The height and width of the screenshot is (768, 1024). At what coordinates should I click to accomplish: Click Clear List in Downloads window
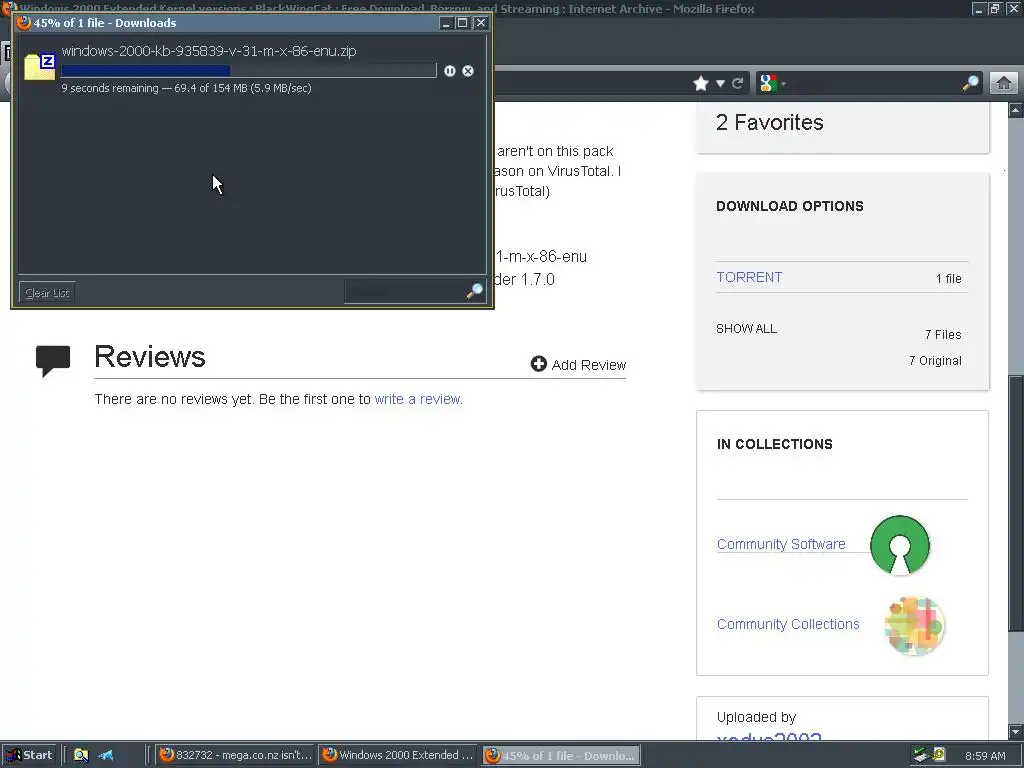(x=47, y=293)
